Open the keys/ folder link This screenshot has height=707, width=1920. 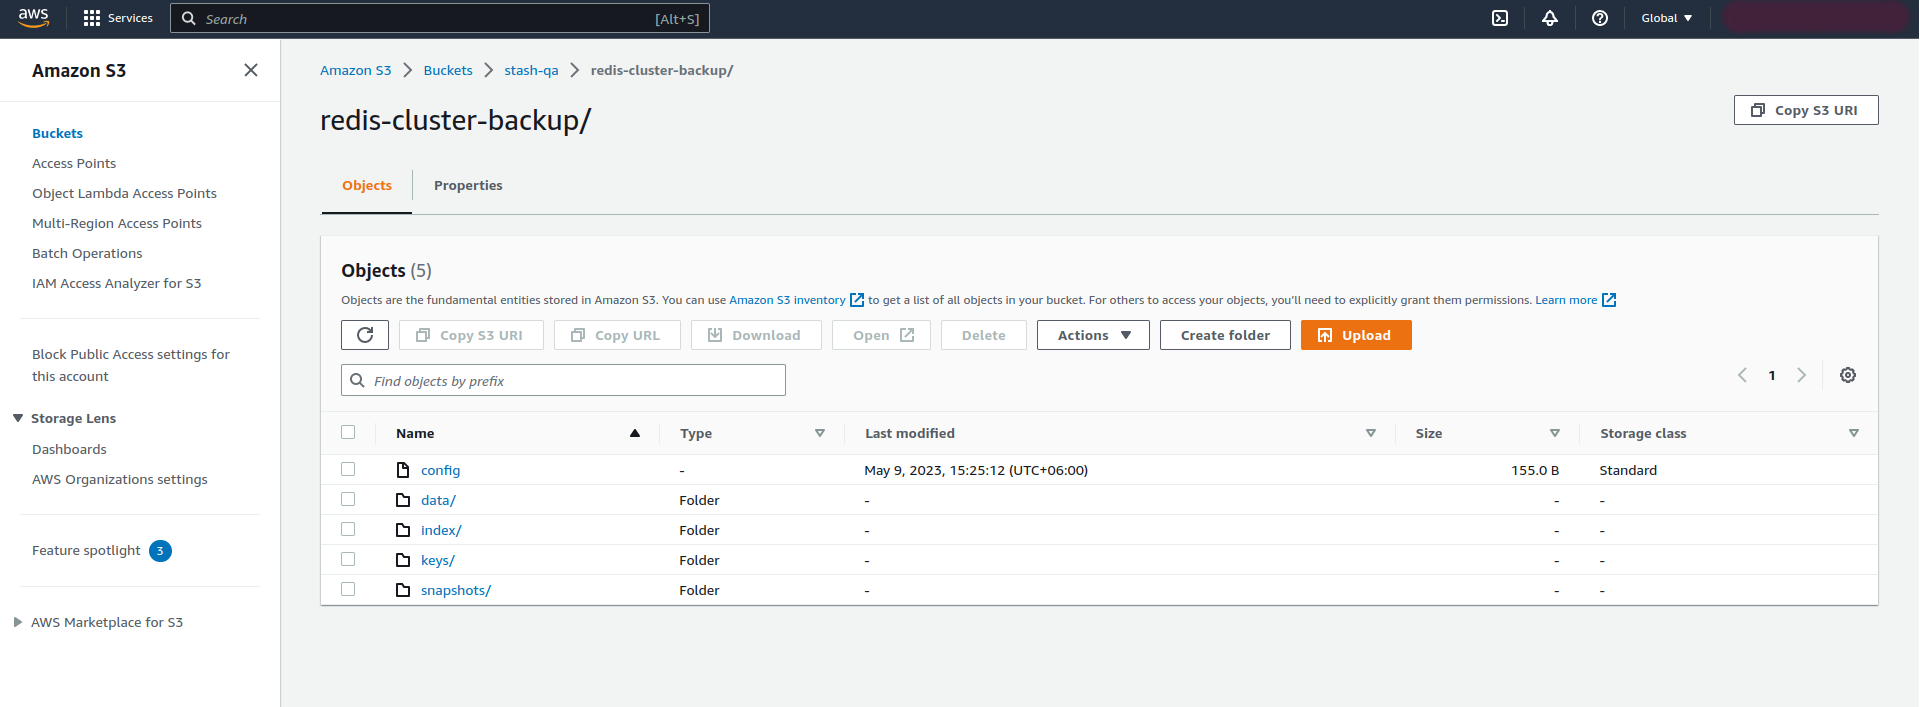click(x=438, y=560)
